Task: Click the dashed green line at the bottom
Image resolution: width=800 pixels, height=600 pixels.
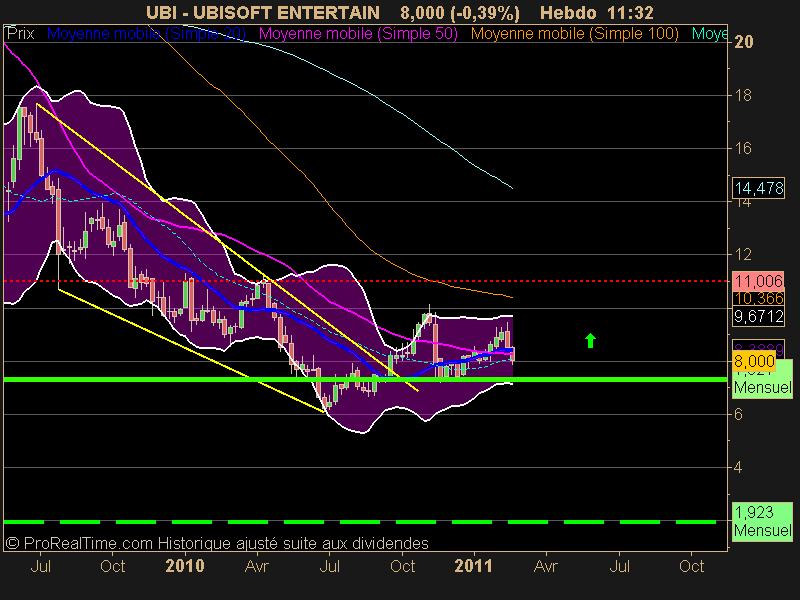Action: (360, 522)
